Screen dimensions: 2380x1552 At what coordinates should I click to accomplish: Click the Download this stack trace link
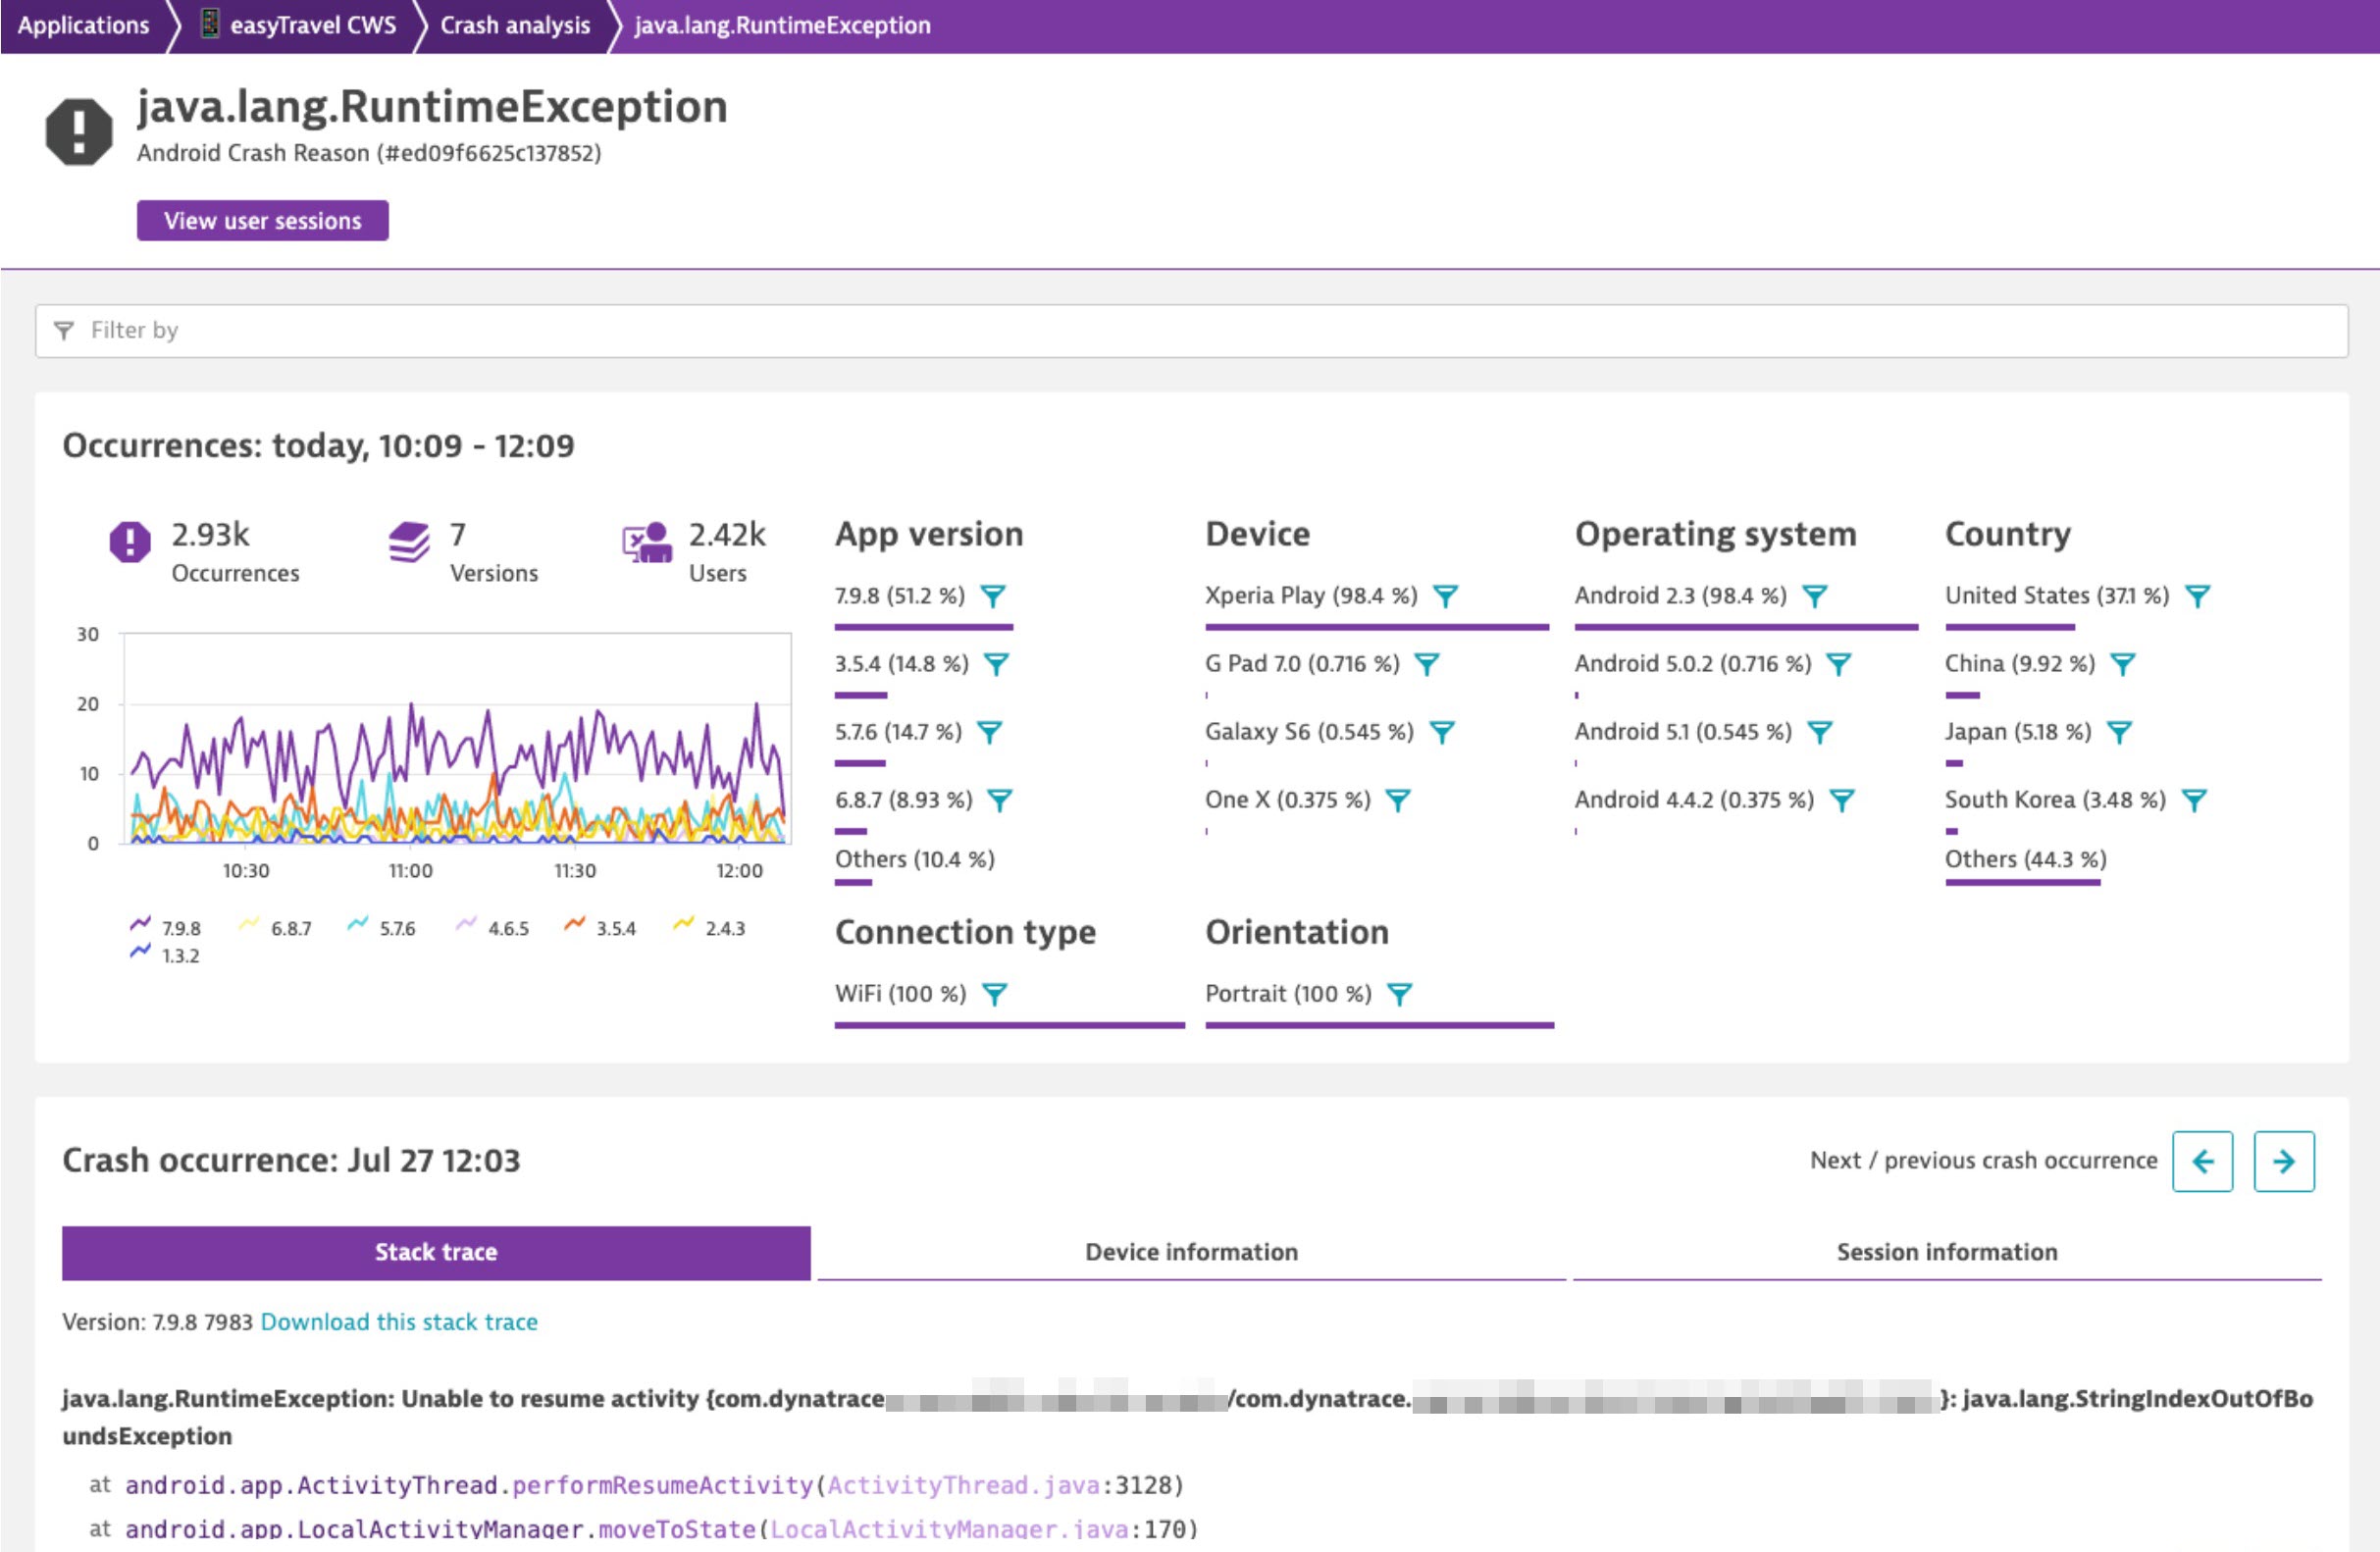(x=399, y=1321)
